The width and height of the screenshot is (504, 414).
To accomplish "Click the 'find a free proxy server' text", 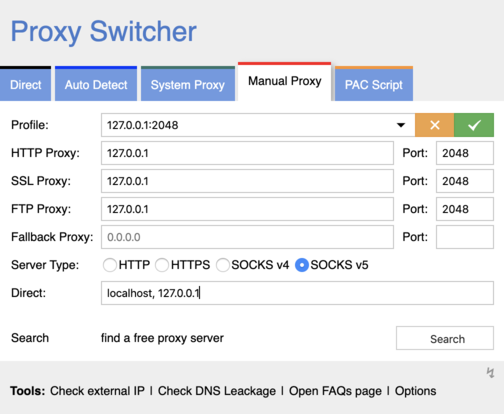I will (x=162, y=338).
